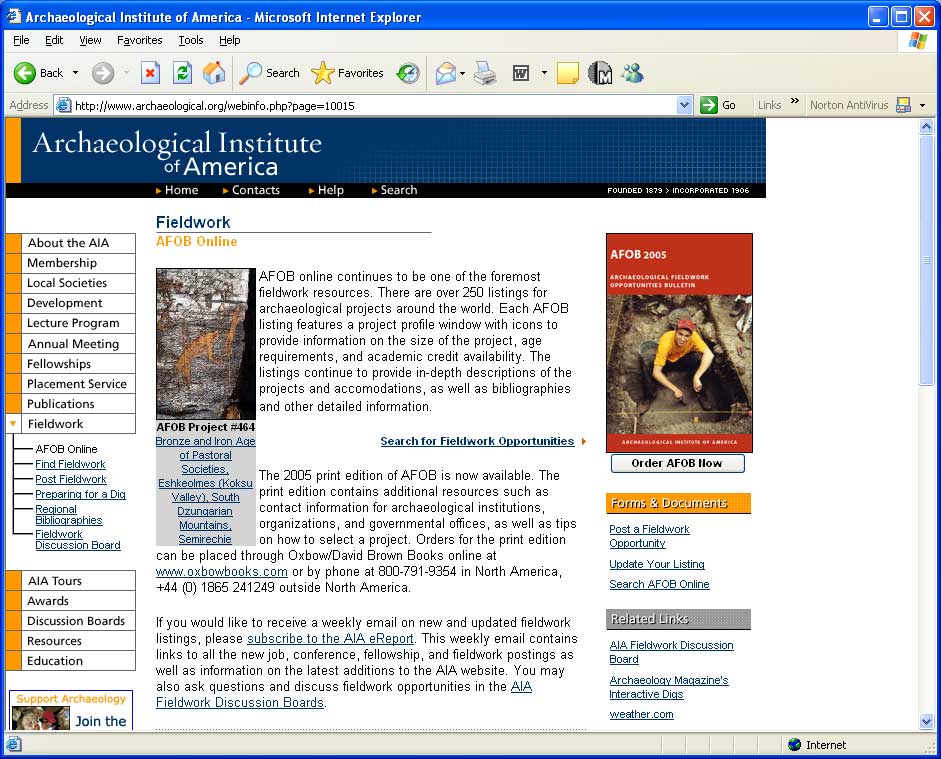
Task: Click the Stop loading icon
Action: (x=150, y=73)
